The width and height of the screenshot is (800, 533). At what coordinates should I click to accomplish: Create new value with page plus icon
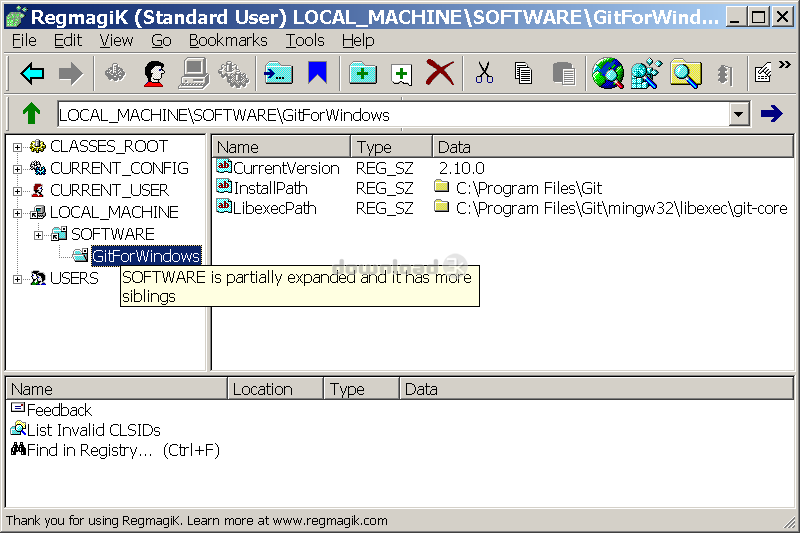coord(402,74)
